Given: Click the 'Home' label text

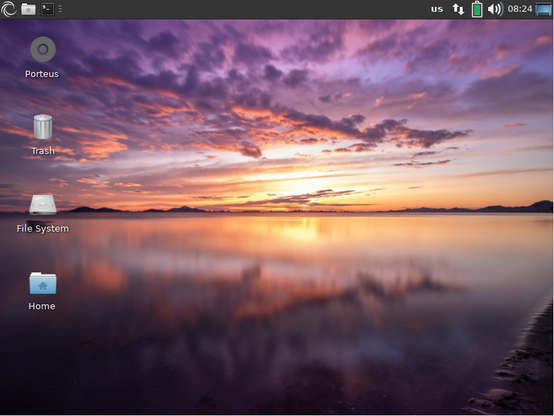Looking at the screenshot, I should pyautogui.click(x=42, y=306).
